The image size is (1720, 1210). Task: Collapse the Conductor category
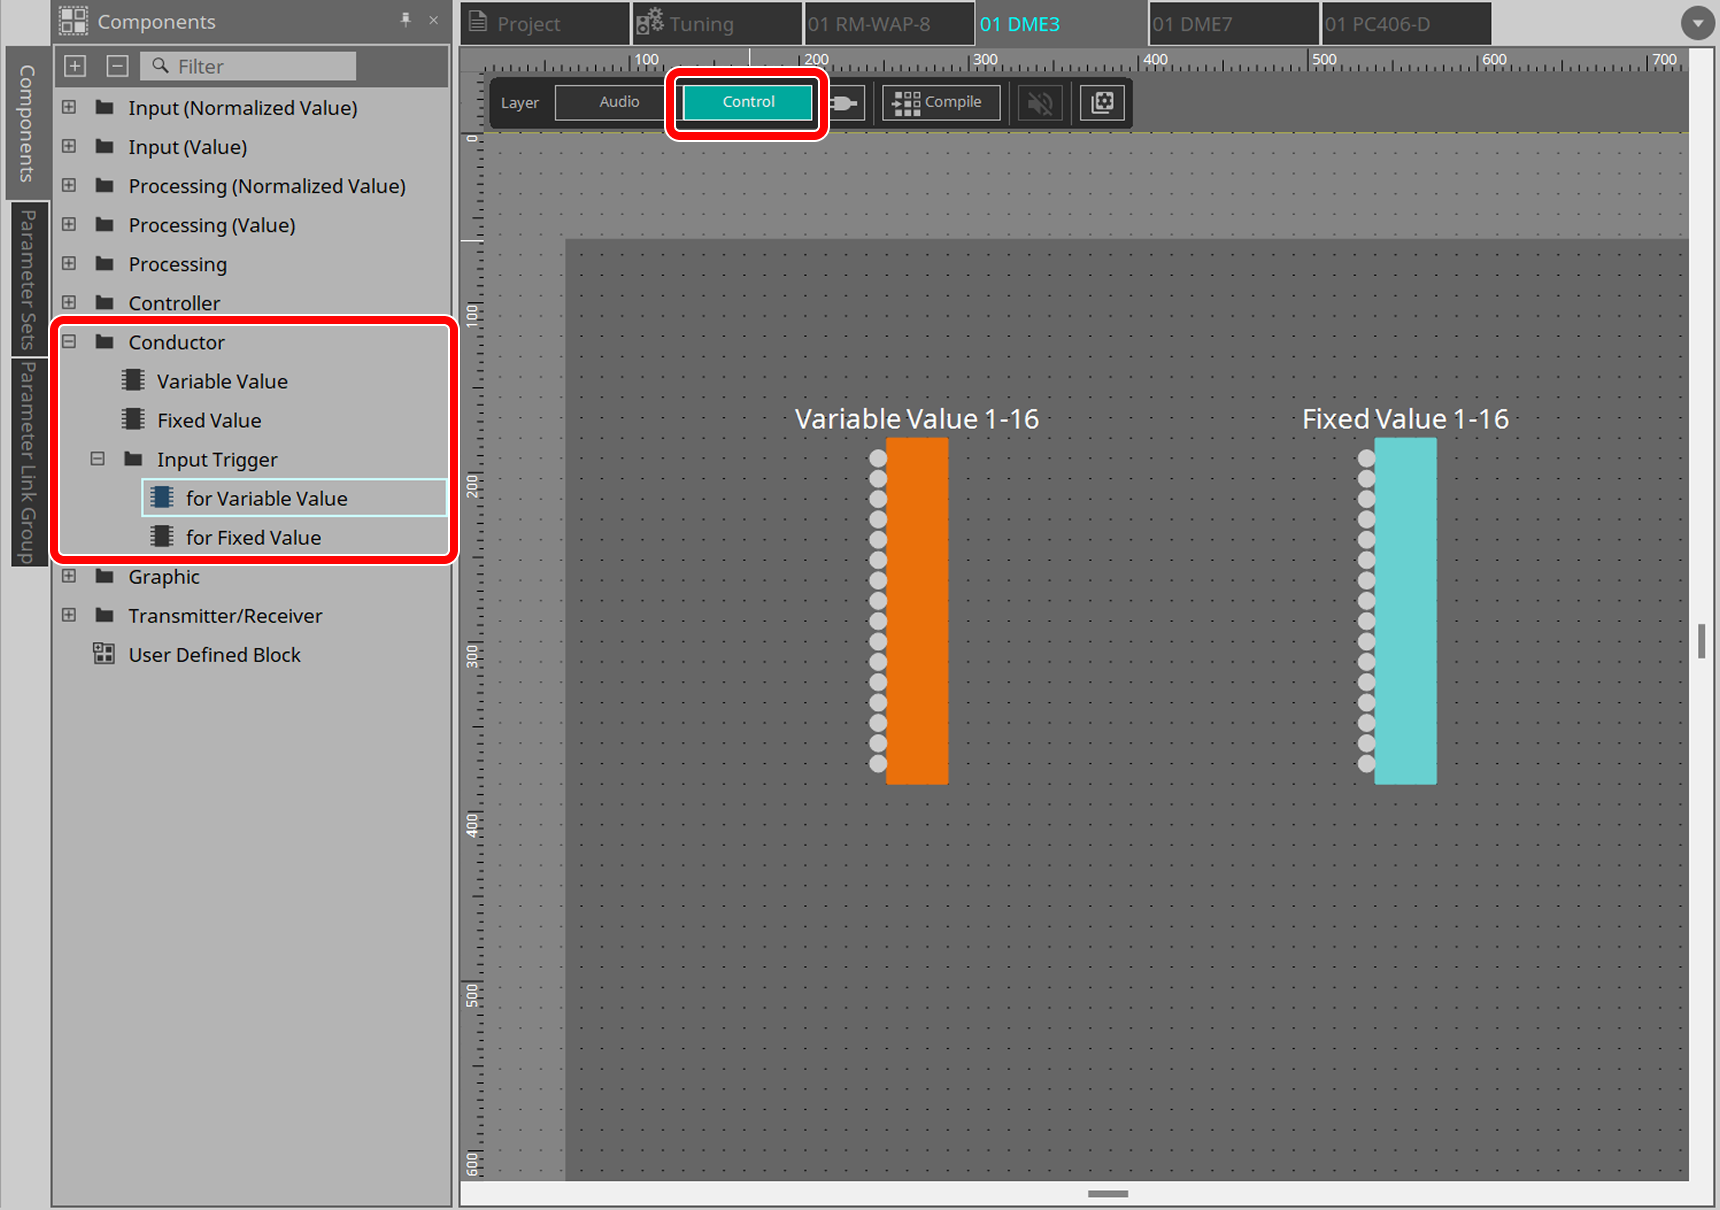click(69, 341)
